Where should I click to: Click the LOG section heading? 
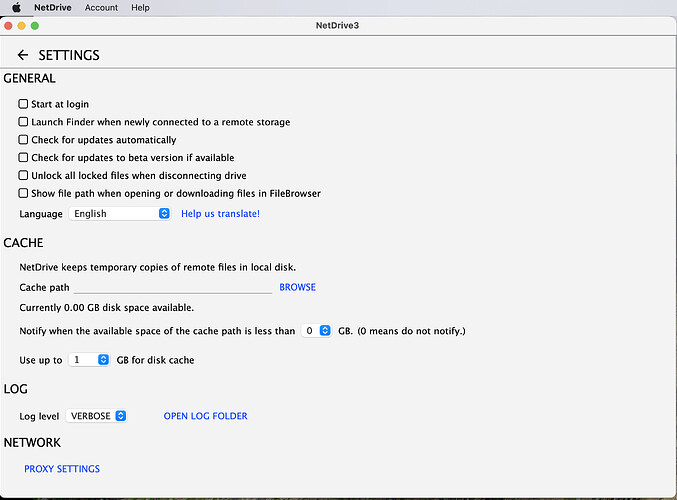tap(16, 389)
